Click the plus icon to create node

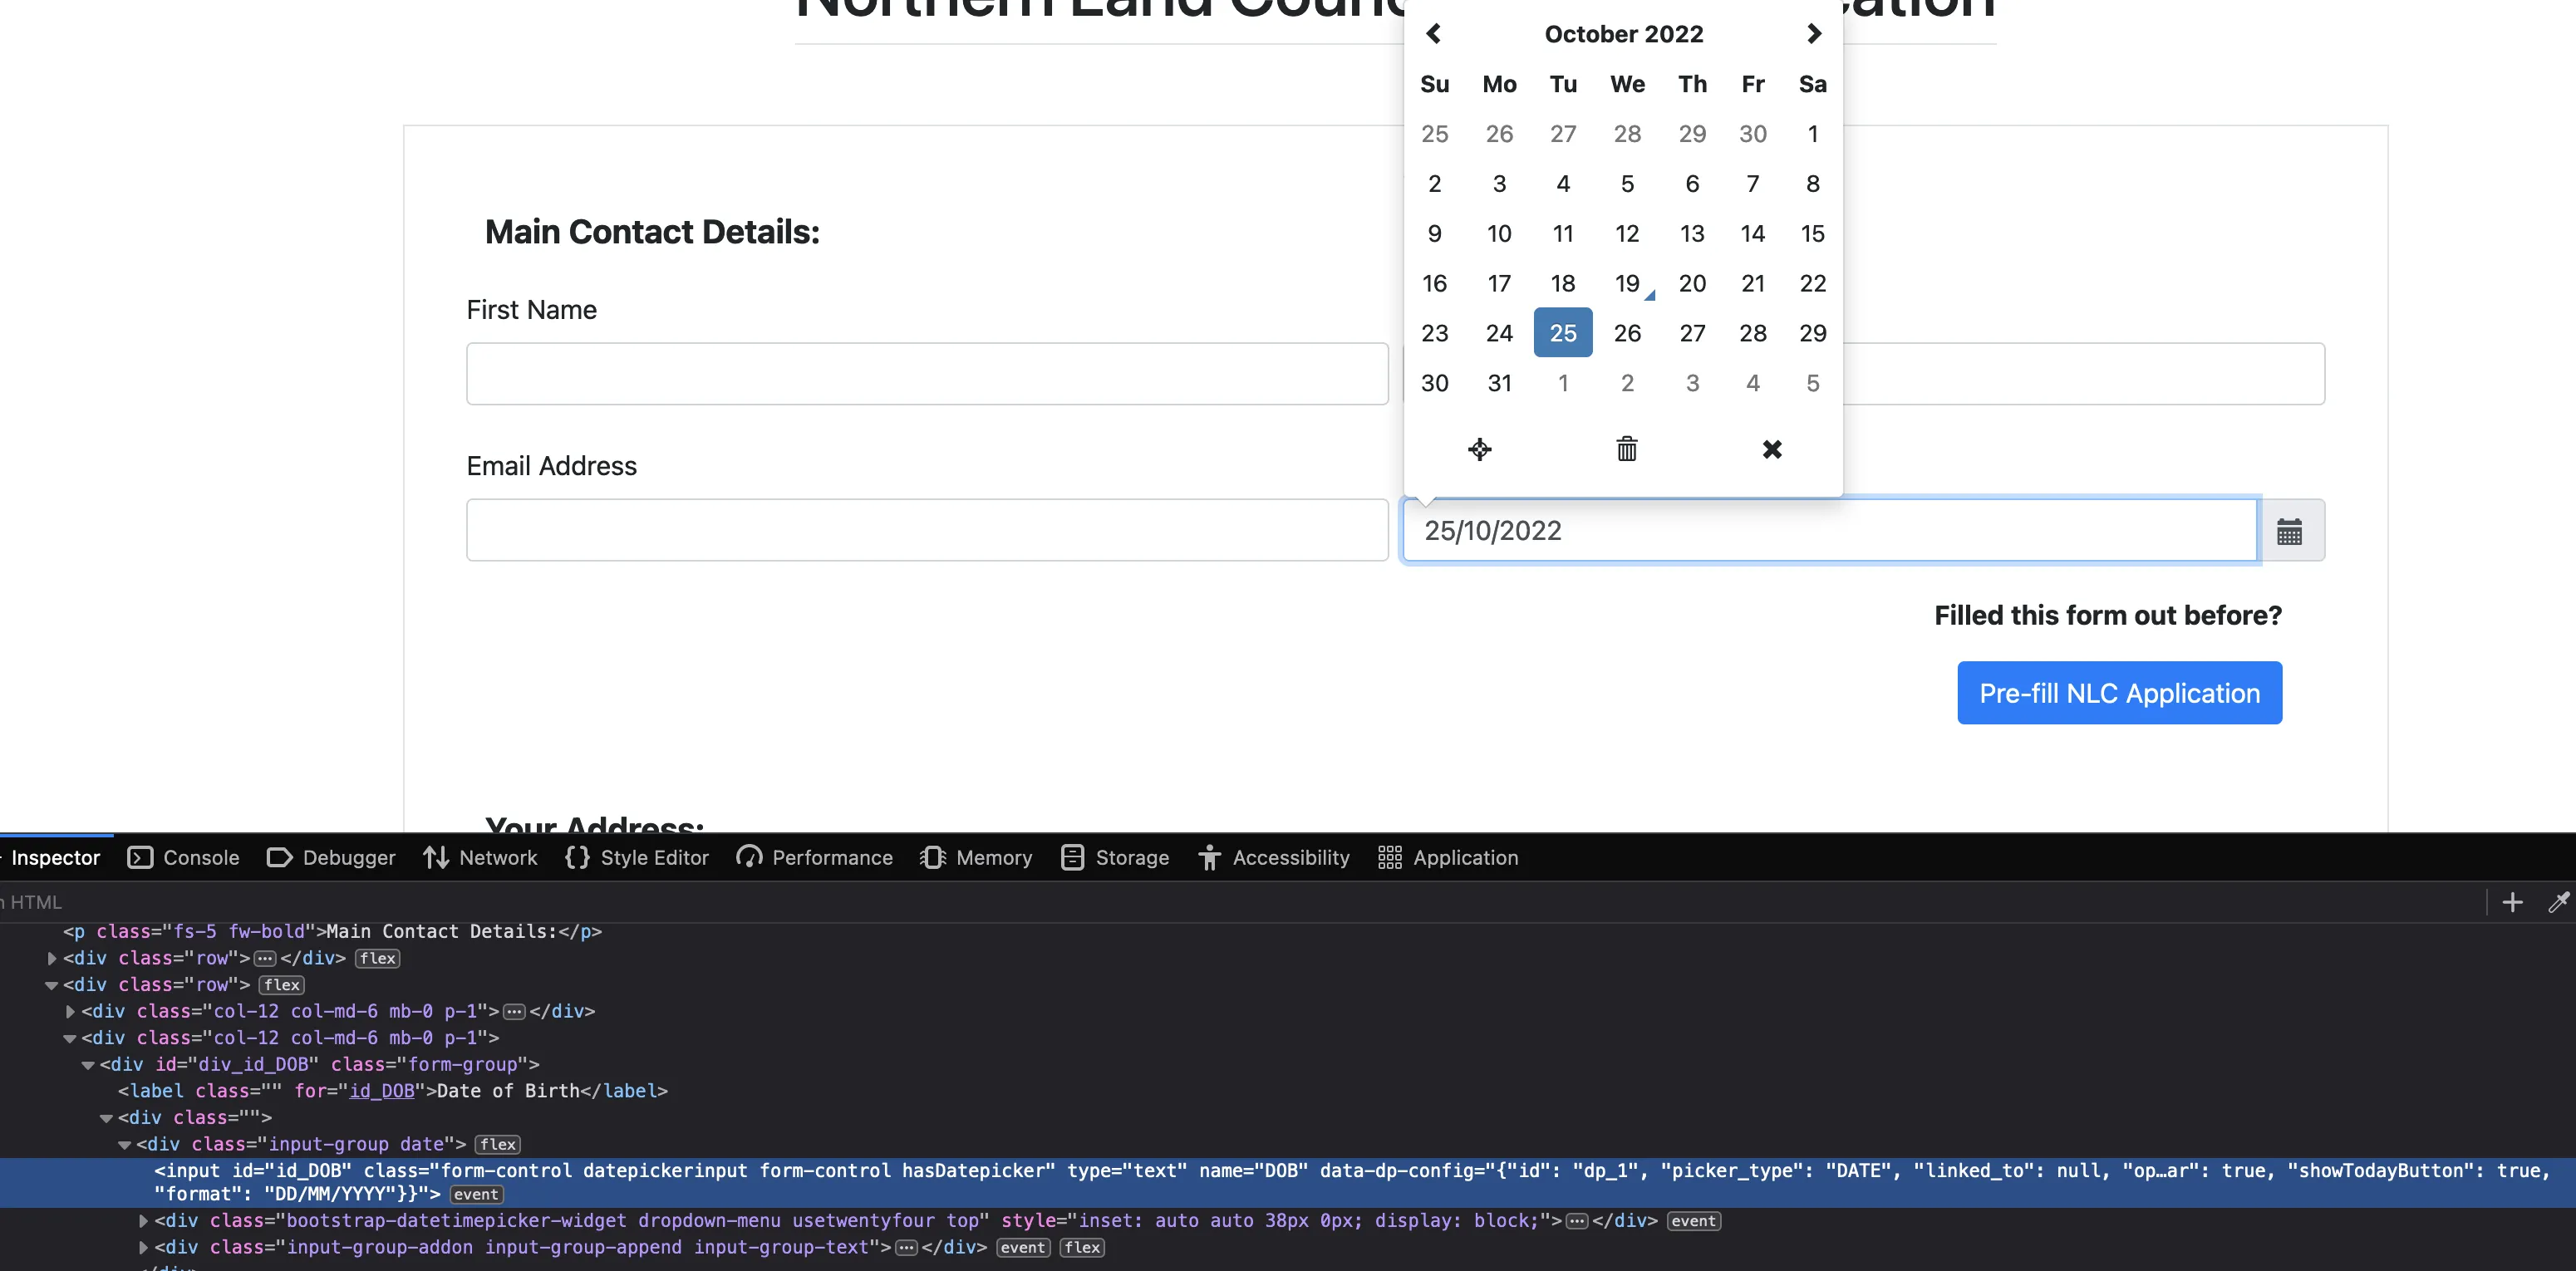click(x=2511, y=903)
